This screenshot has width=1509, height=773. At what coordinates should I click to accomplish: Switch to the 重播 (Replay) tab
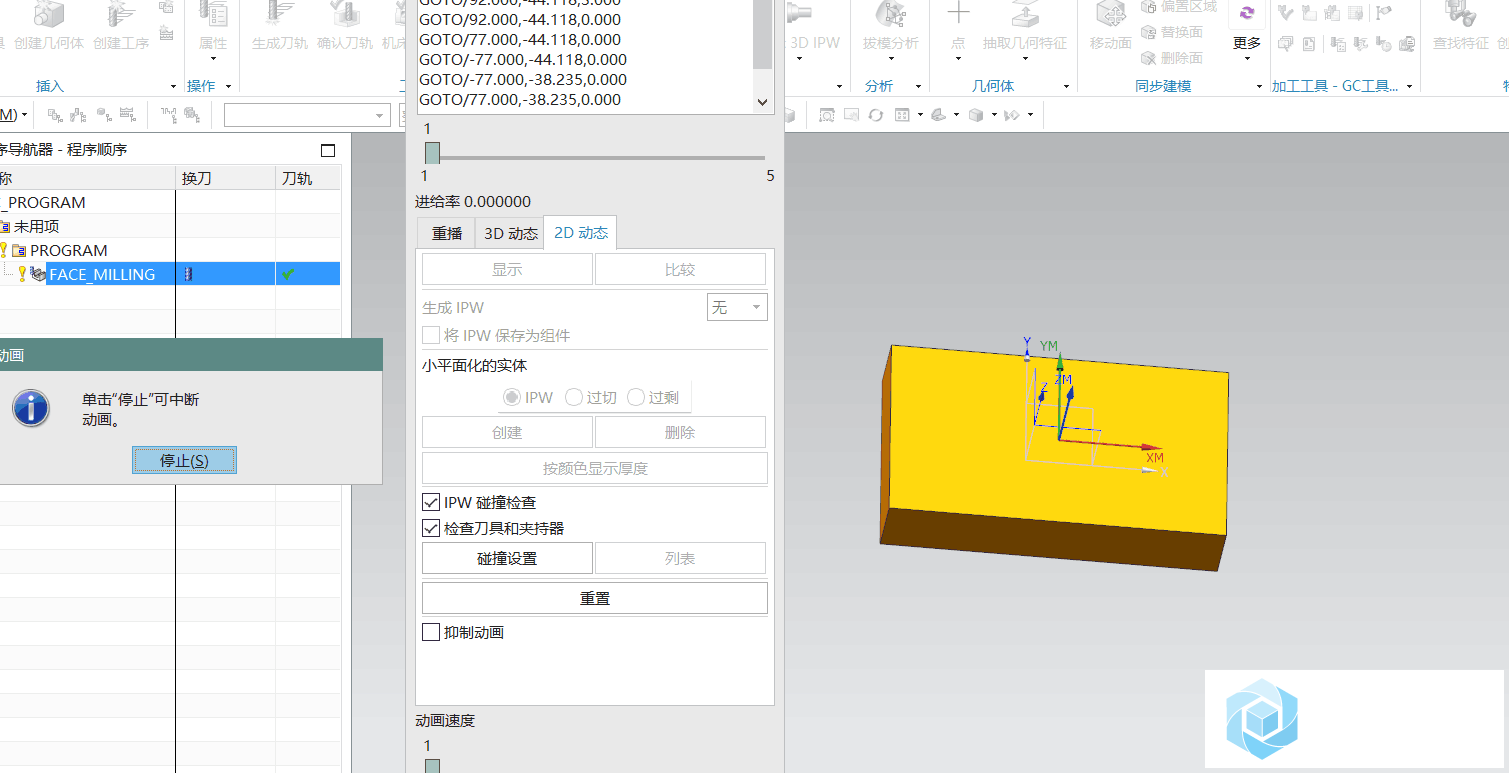point(446,233)
